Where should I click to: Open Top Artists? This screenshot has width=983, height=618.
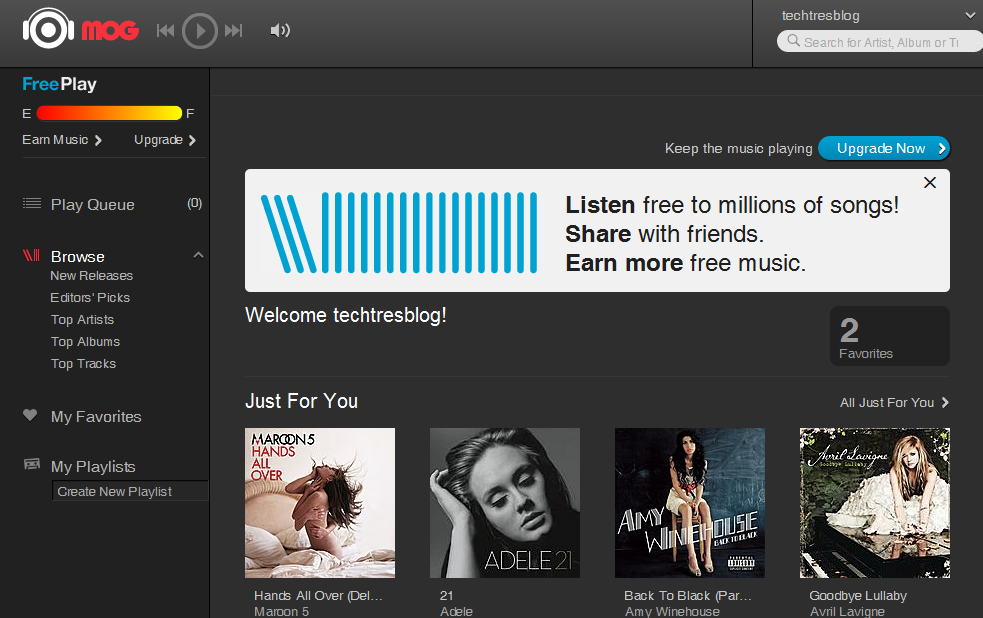click(x=82, y=320)
